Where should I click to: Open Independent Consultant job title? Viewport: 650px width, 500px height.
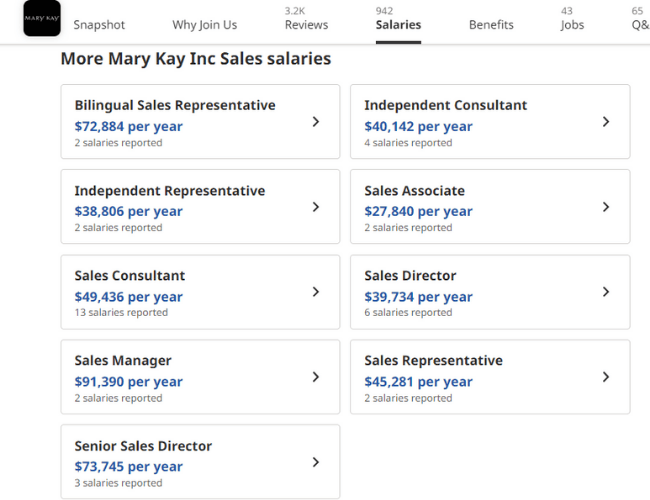446,105
